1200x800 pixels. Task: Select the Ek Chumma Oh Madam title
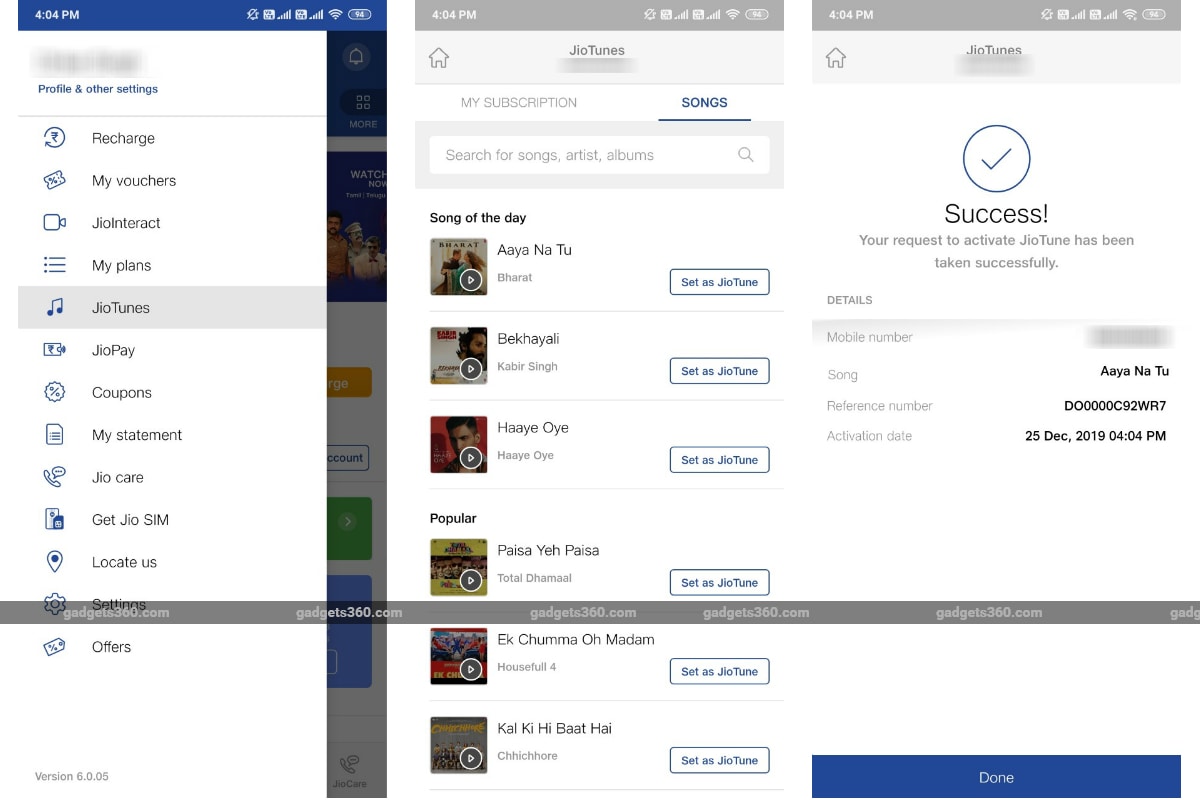tap(576, 639)
